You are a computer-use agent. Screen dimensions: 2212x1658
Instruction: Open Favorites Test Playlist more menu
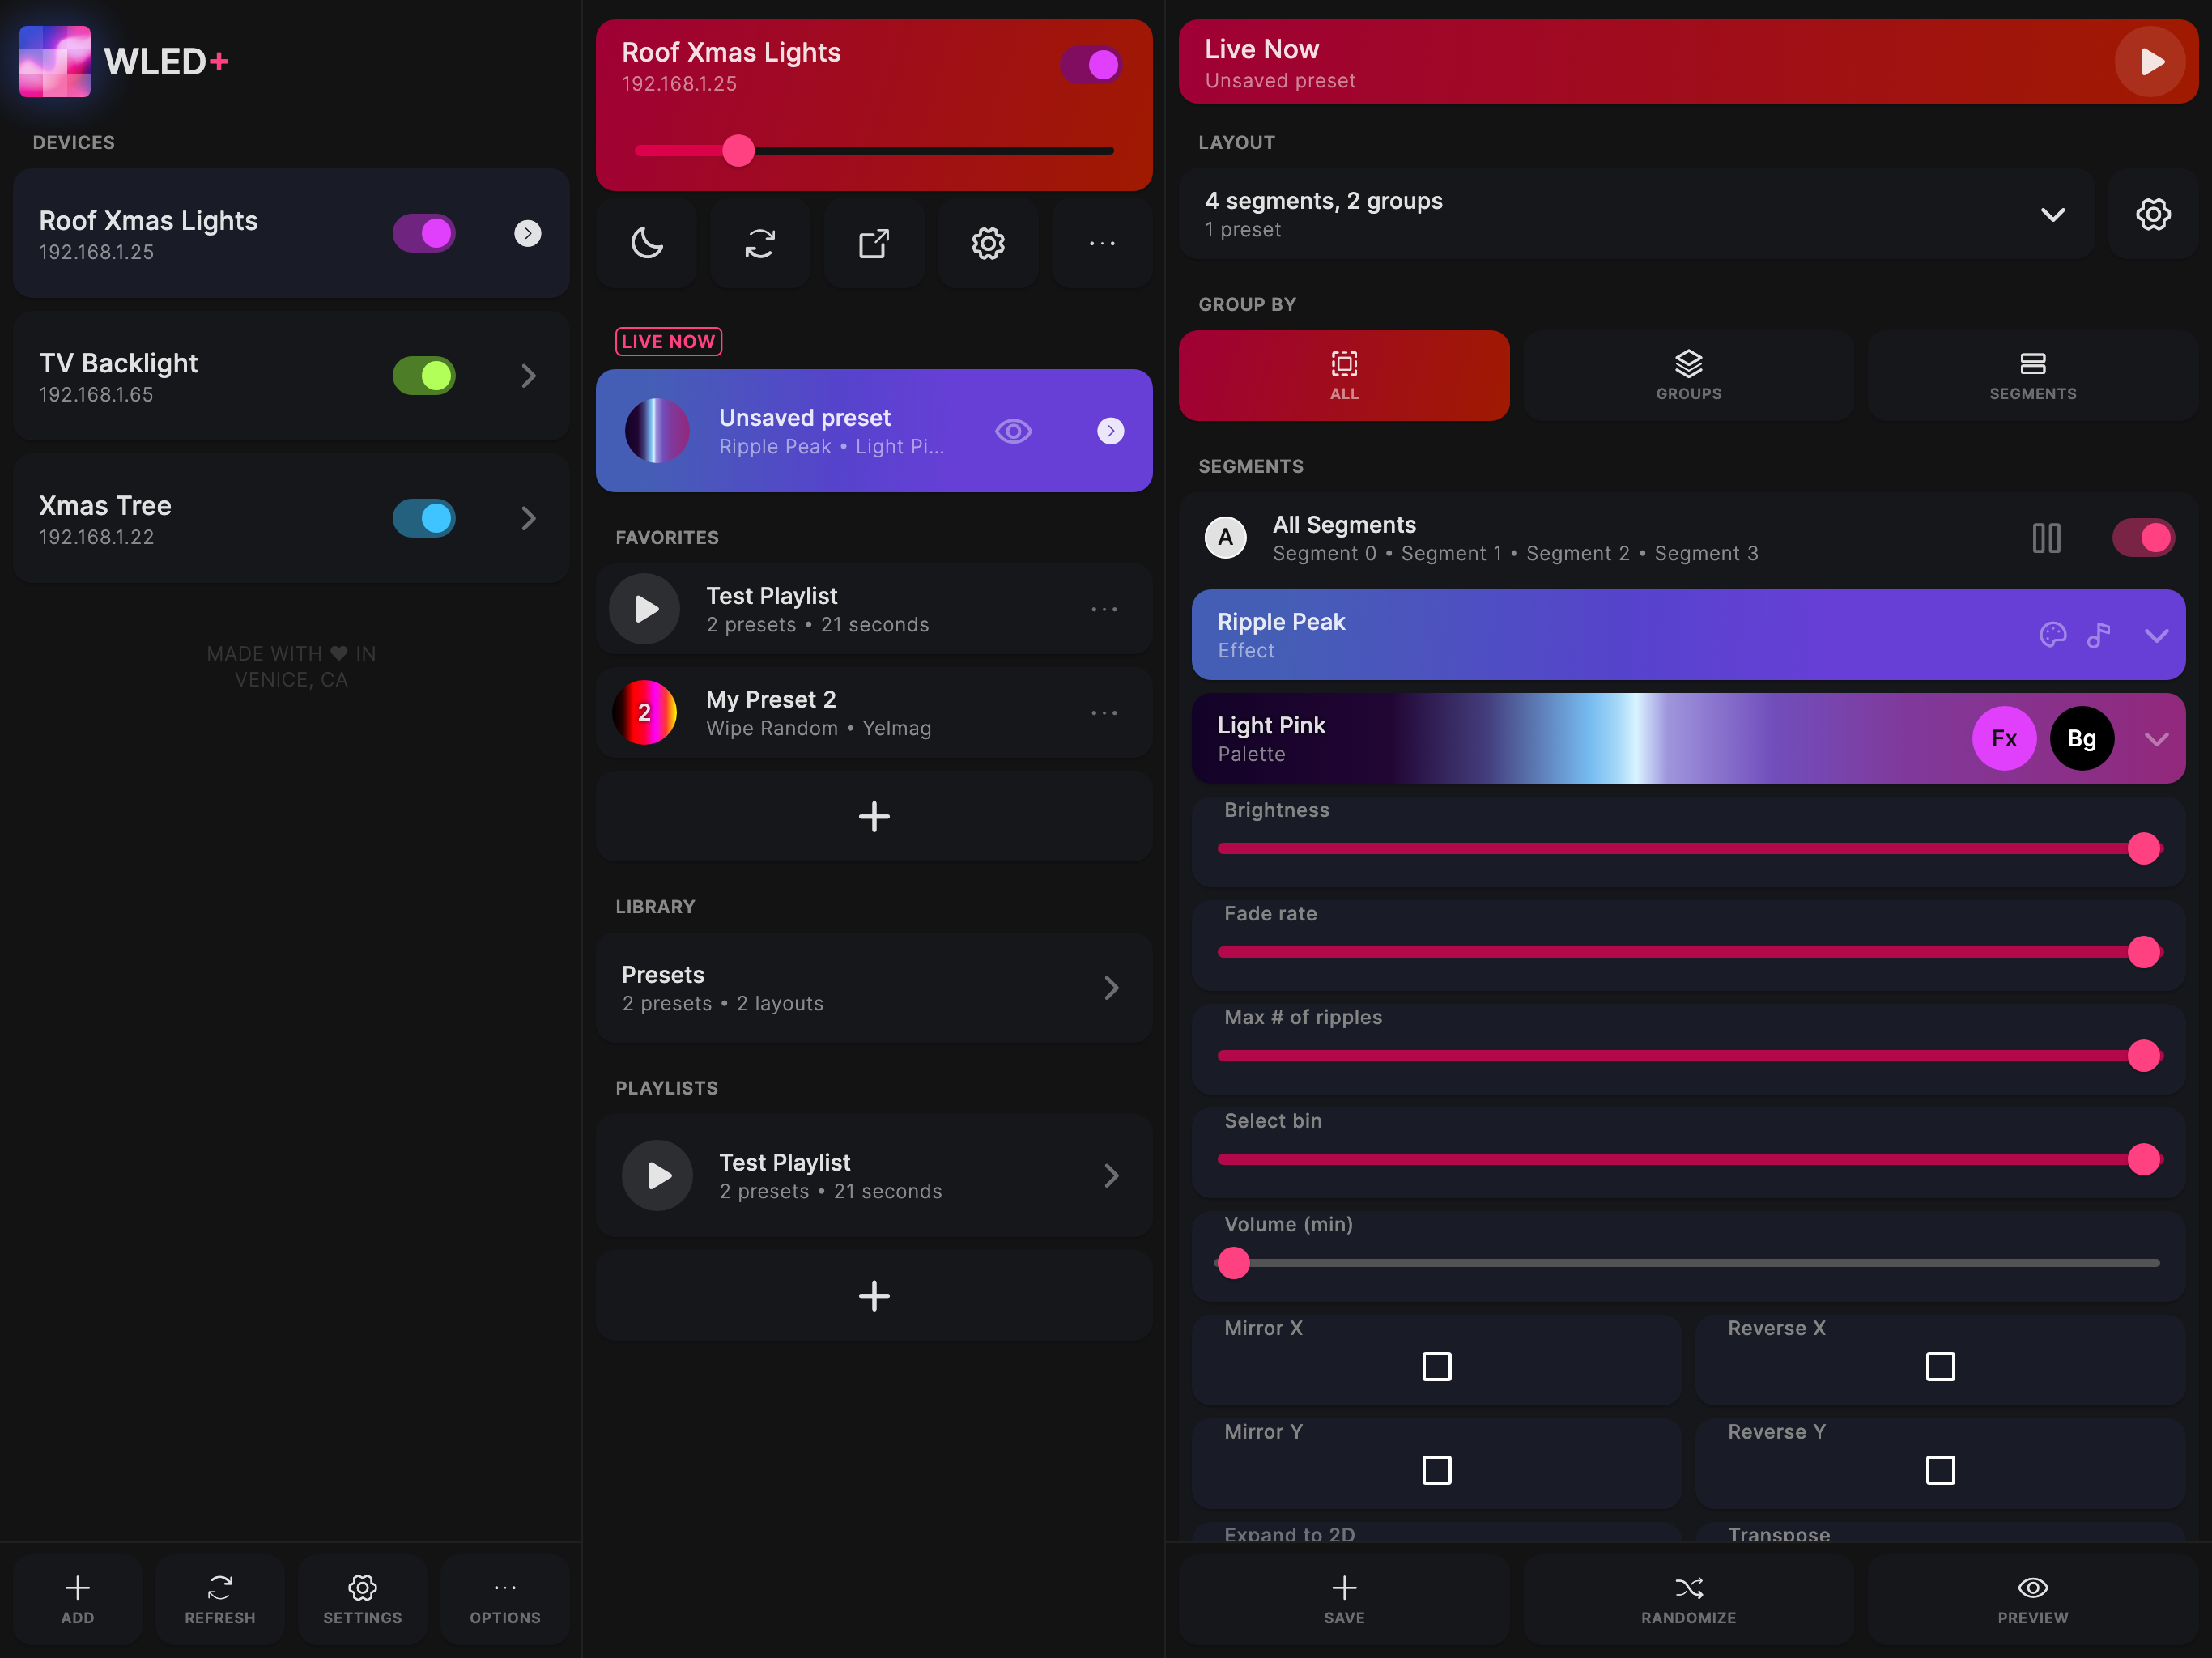[x=1104, y=609]
